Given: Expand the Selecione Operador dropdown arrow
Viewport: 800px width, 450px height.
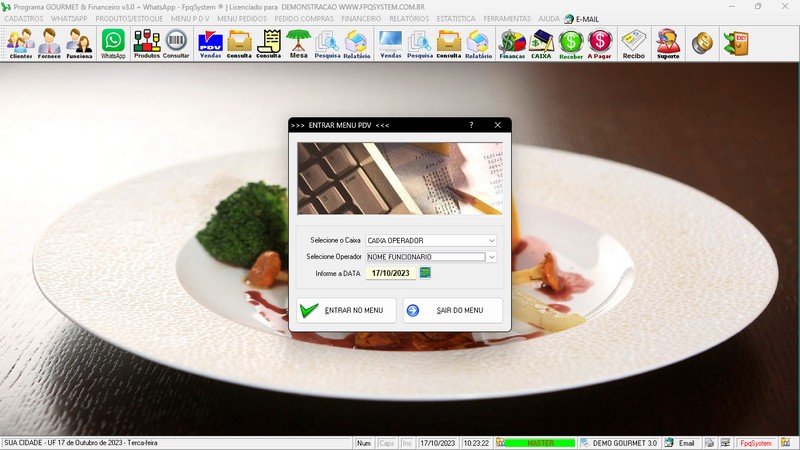Looking at the screenshot, I should (491, 257).
